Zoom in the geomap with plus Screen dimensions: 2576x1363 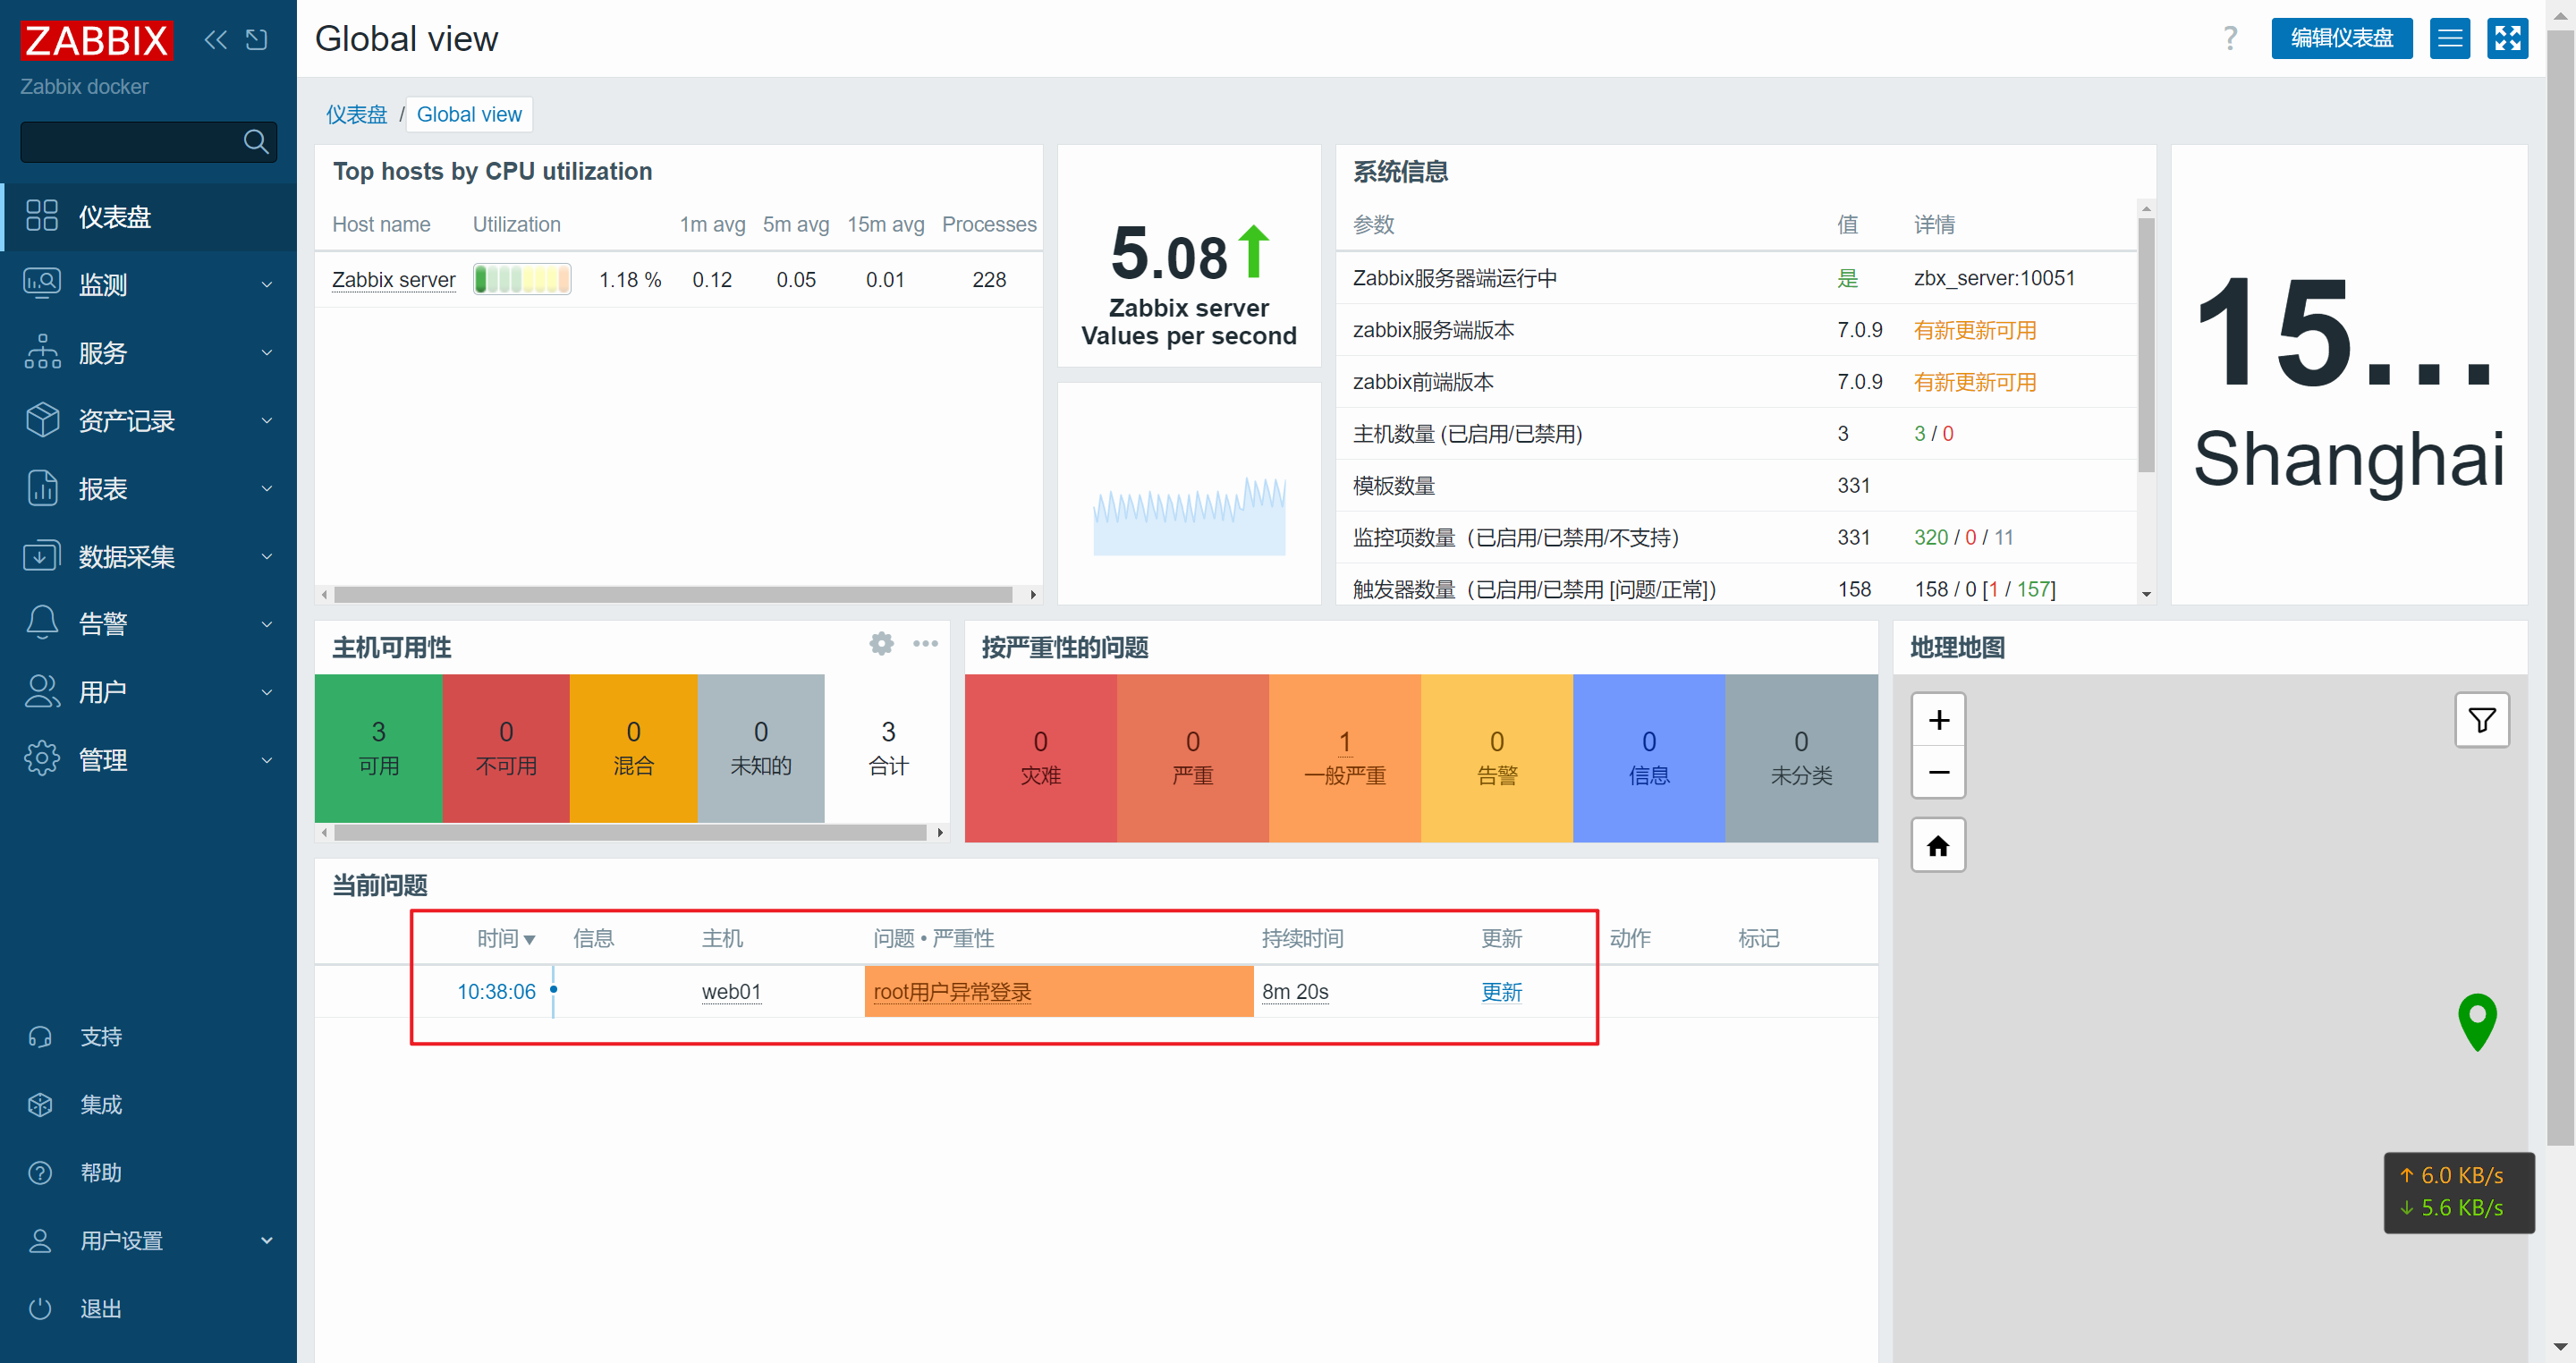(1938, 720)
